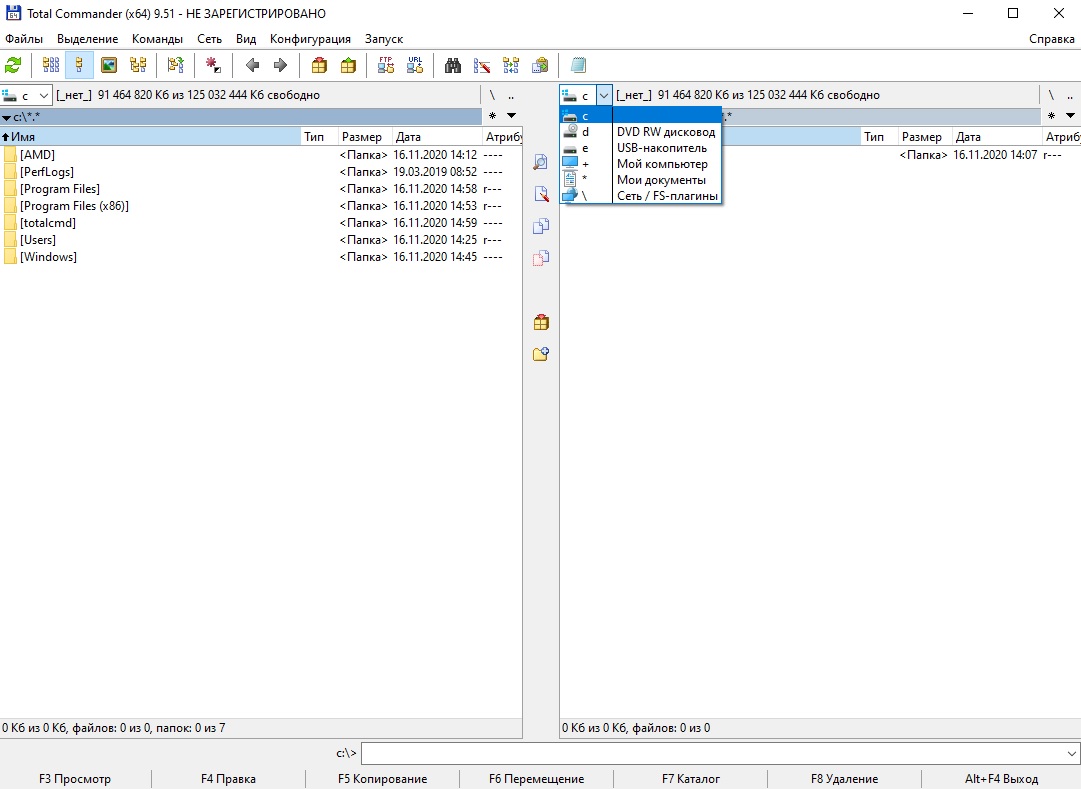Click F5 Копирование button
1081x789 pixels.
(383, 779)
